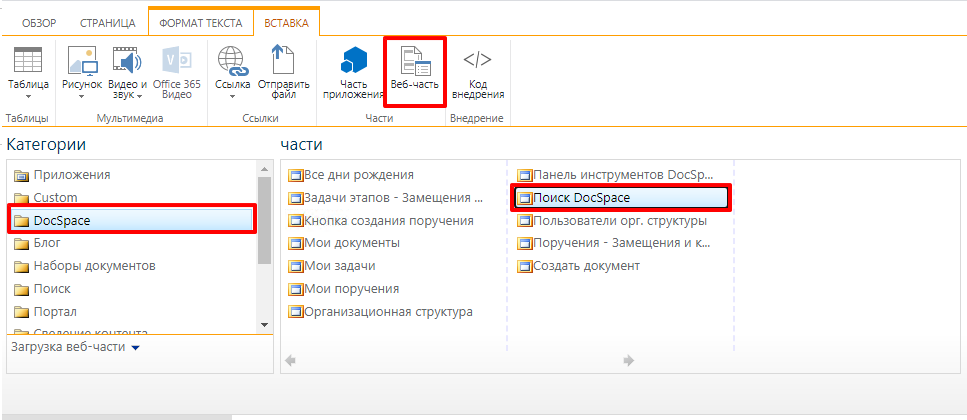Choose Кнопка создания поручения web part
967x420 pixels.
(381, 220)
